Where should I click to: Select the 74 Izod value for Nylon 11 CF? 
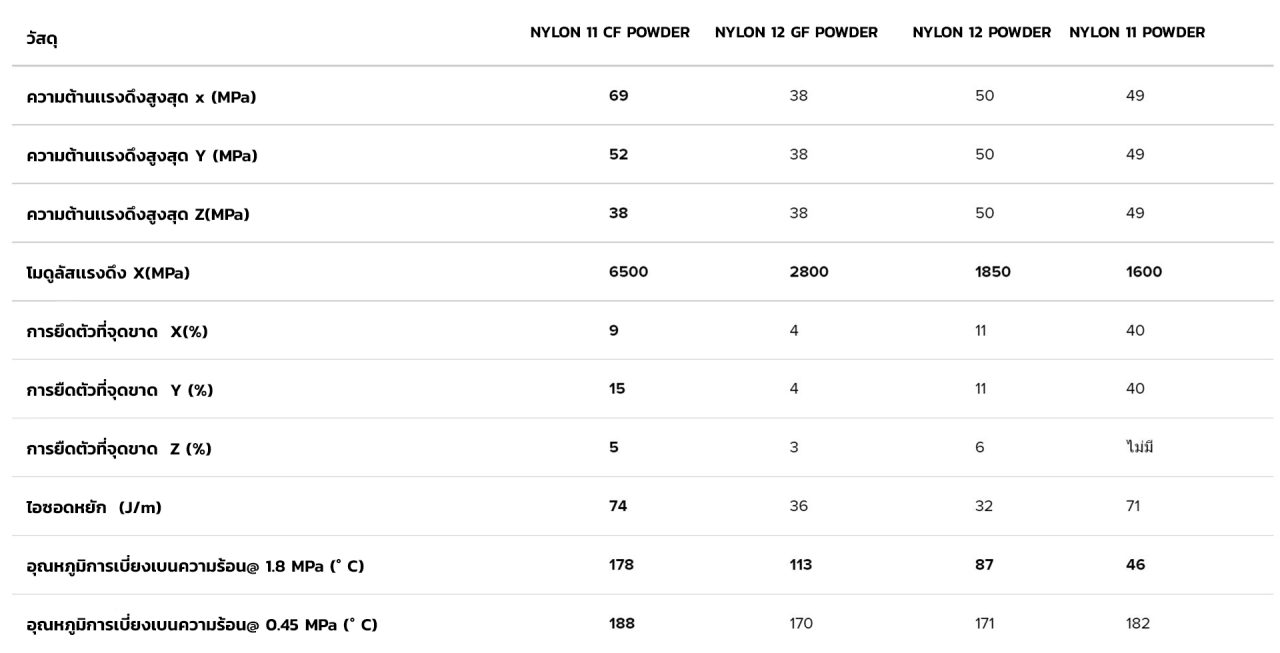618,506
